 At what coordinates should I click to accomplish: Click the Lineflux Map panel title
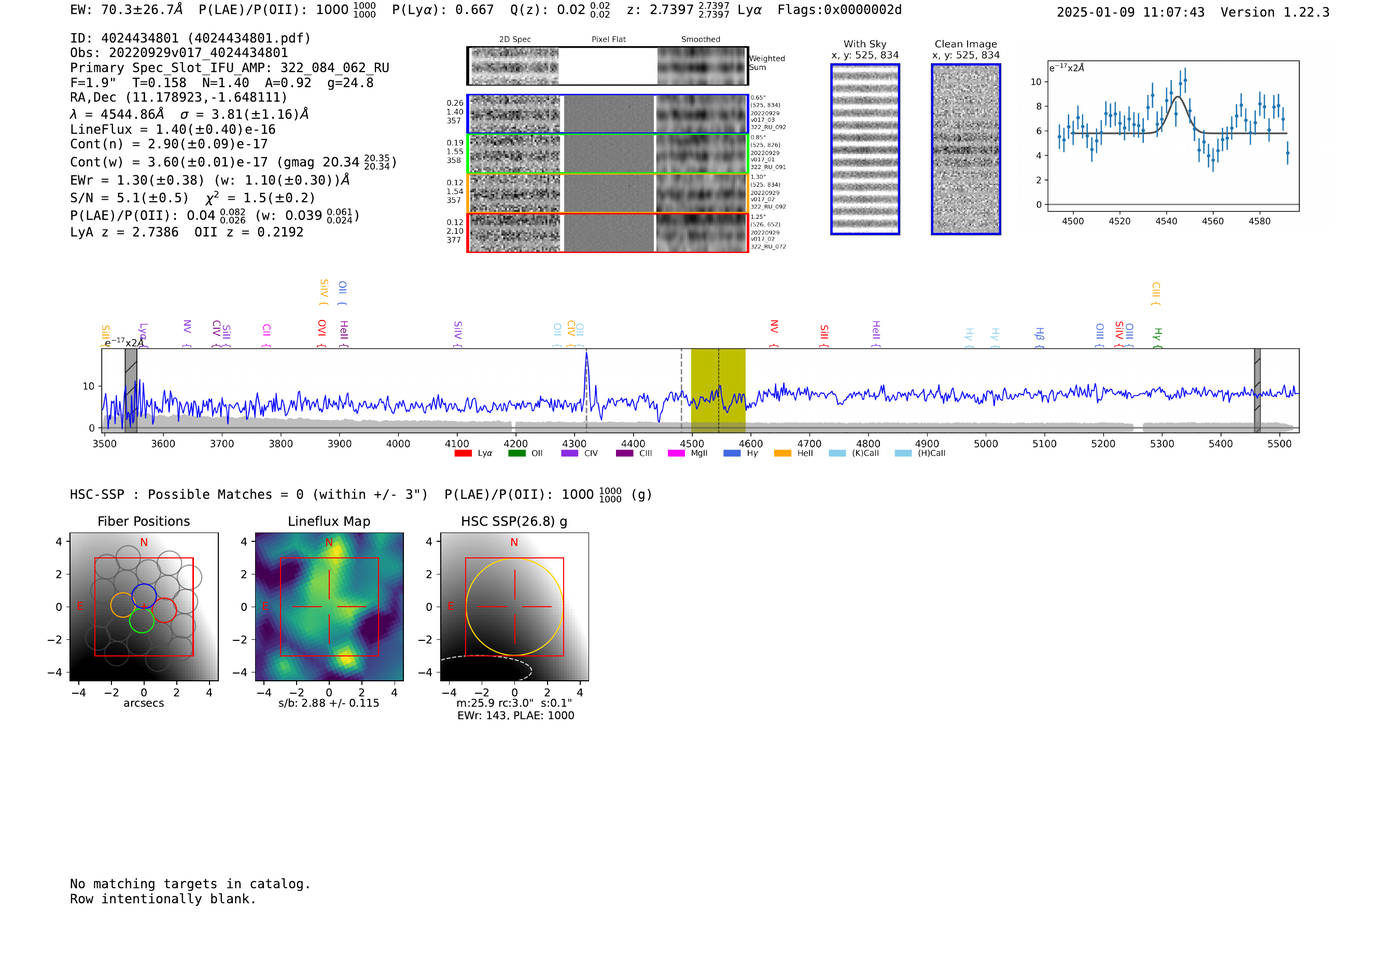point(329,521)
